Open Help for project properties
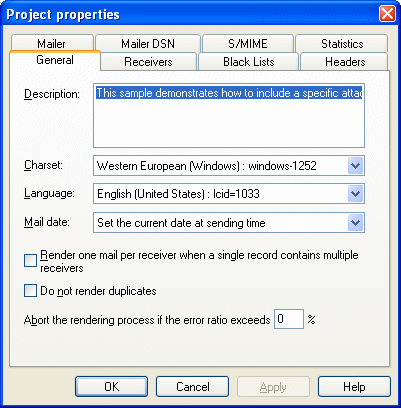The height and width of the screenshot is (408, 401). [x=354, y=387]
